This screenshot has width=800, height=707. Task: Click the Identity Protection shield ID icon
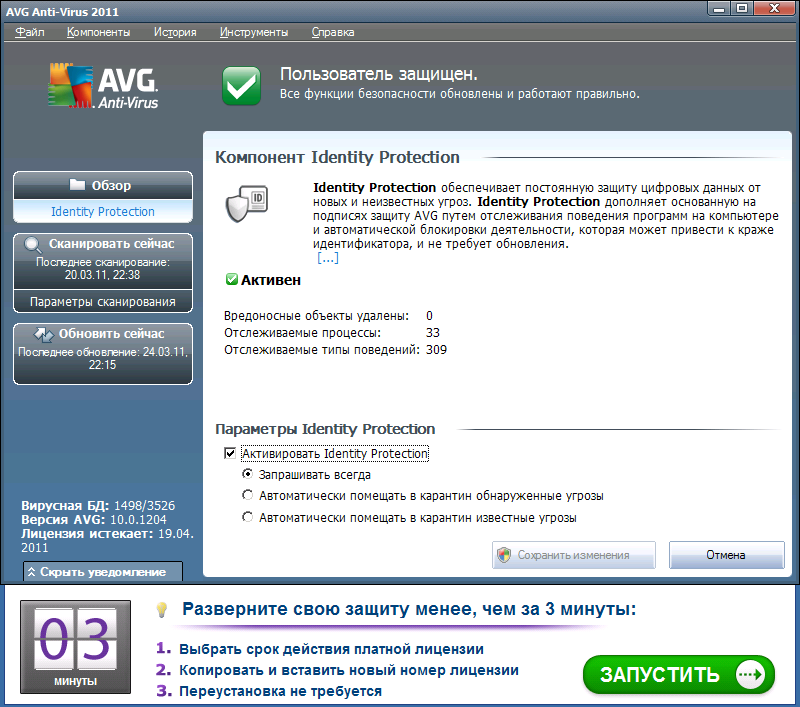[247, 204]
